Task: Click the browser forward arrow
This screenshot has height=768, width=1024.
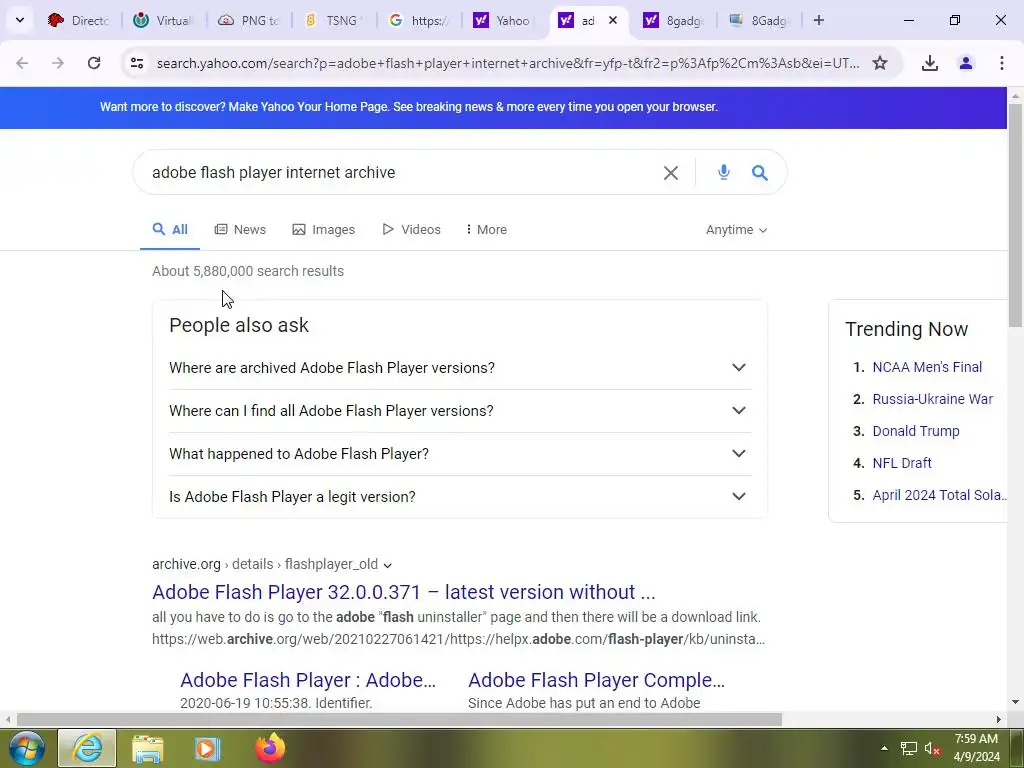Action: point(57,63)
